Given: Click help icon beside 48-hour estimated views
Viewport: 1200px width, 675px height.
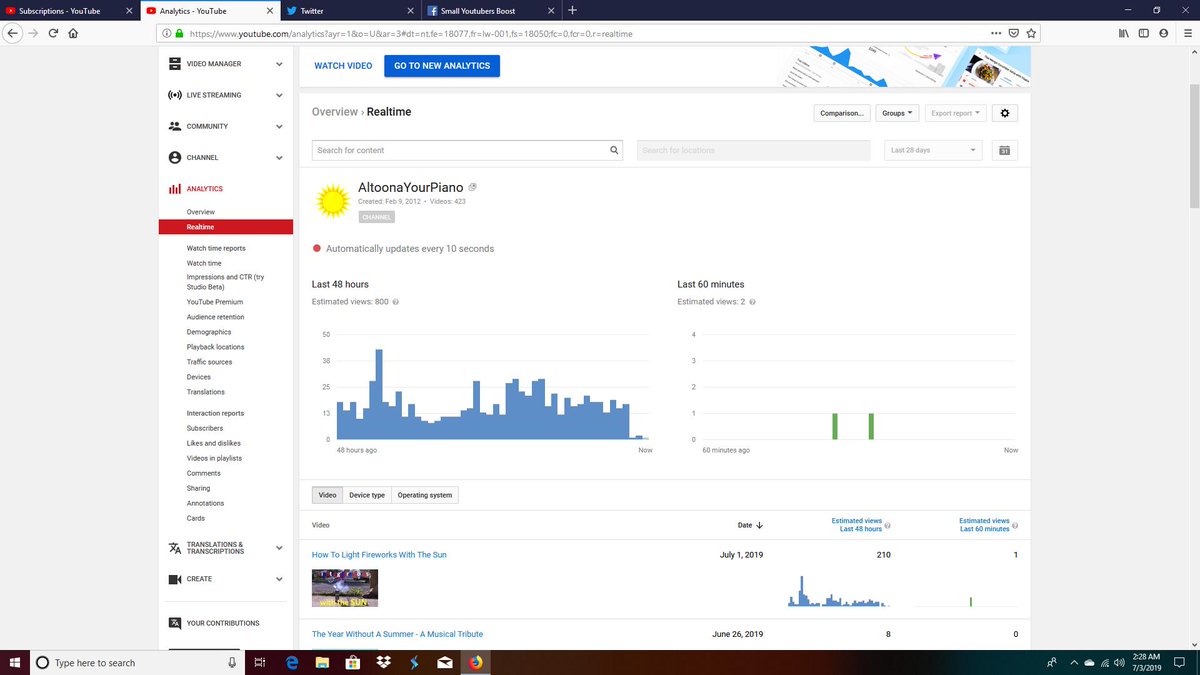Looking at the screenshot, I should pos(396,302).
